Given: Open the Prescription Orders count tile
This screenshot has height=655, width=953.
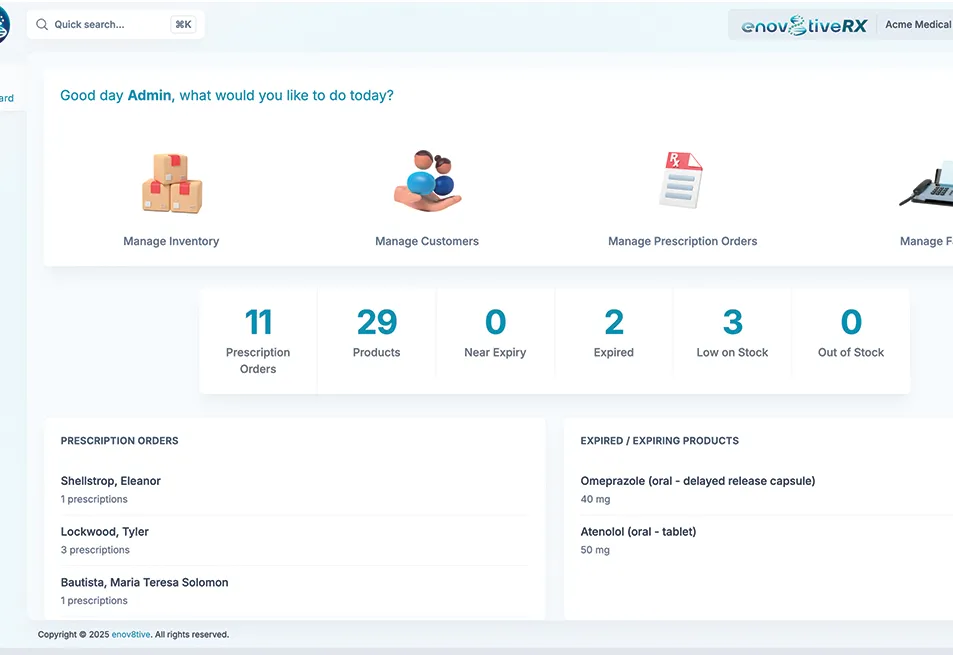Looking at the screenshot, I should coord(258,341).
